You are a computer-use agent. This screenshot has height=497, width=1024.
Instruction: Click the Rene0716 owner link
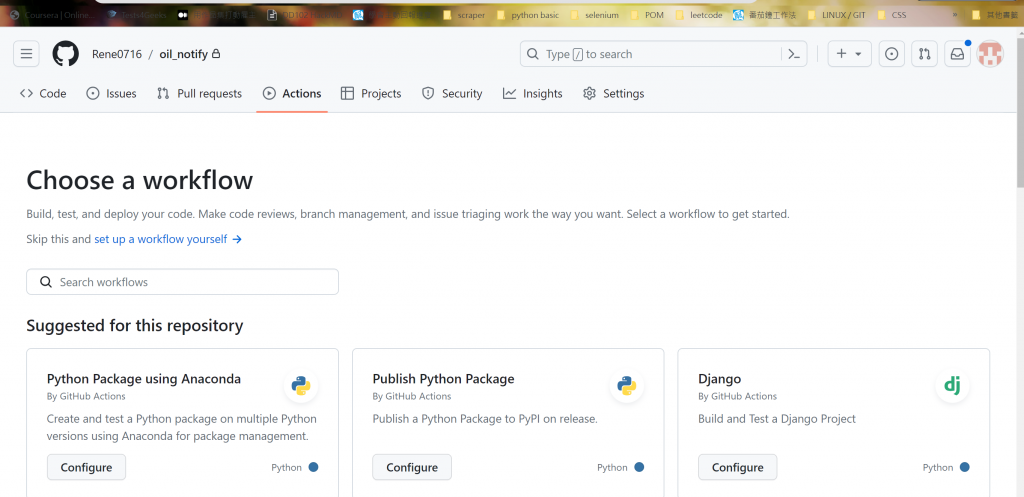[x=116, y=54]
